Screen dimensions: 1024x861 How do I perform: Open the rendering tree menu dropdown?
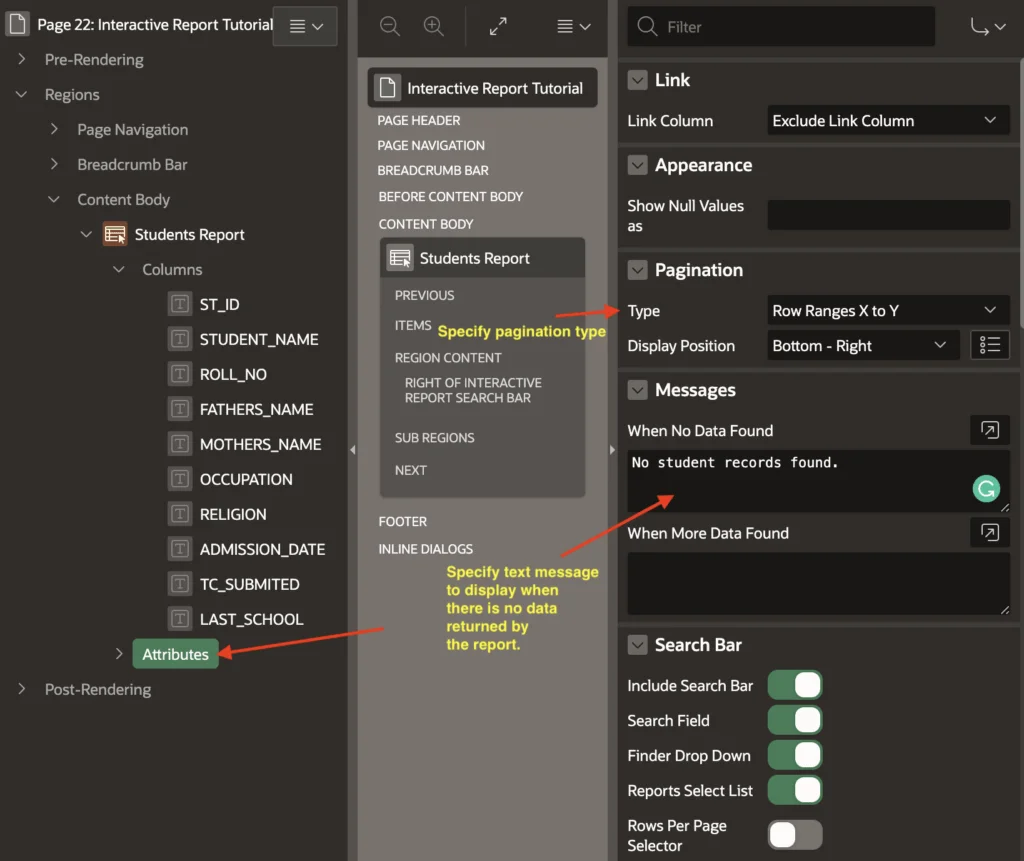306,26
